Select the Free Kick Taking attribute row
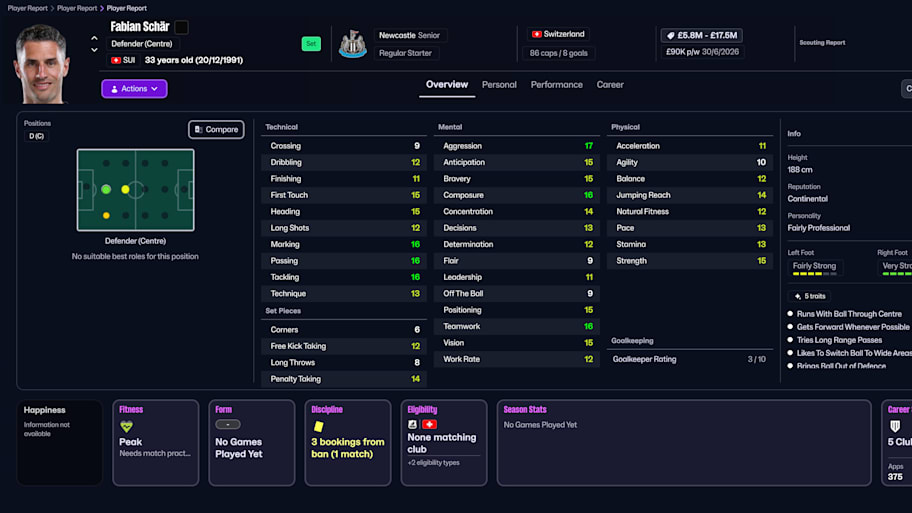Viewport: 912px width, 513px height. tap(344, 346)
